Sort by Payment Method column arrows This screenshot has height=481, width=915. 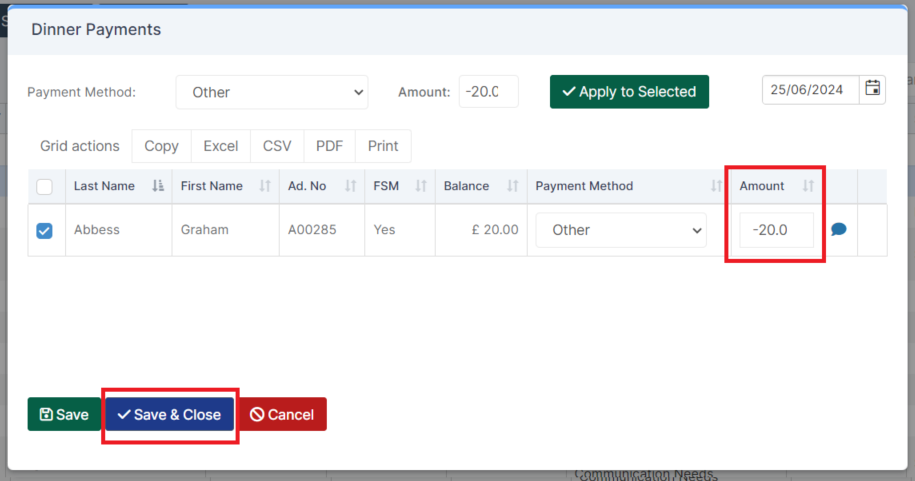click(716, 186)
